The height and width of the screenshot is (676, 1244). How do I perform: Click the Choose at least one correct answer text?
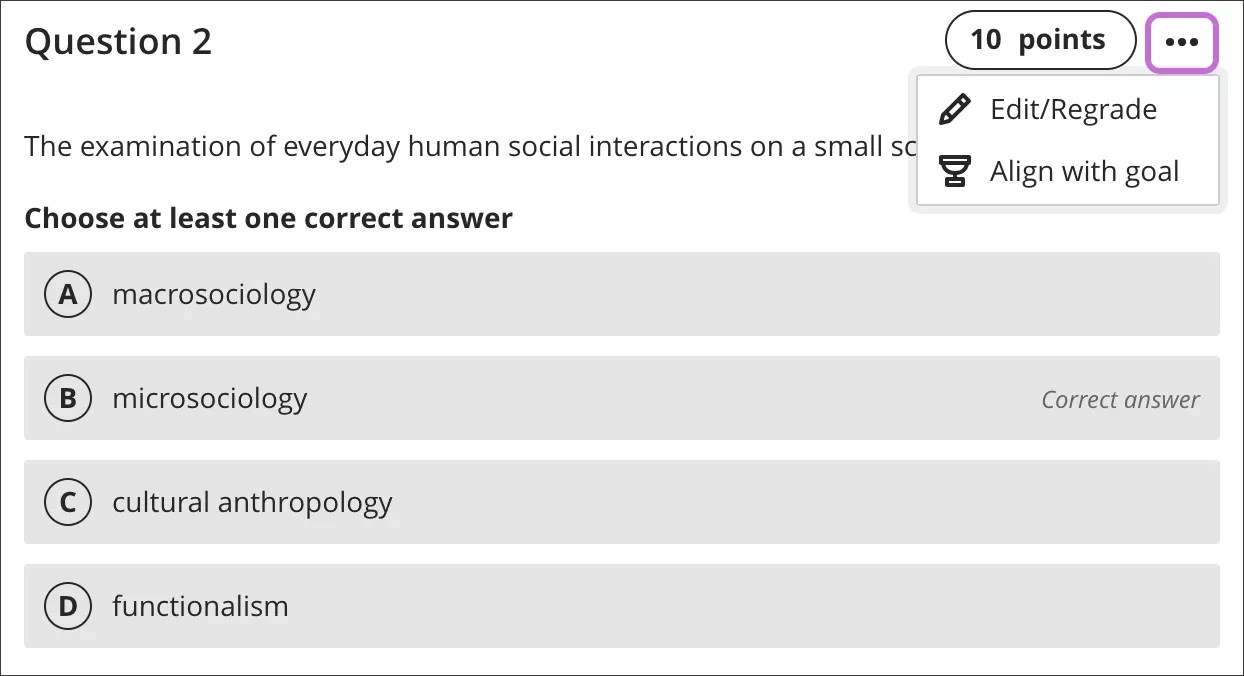point(268,218)
